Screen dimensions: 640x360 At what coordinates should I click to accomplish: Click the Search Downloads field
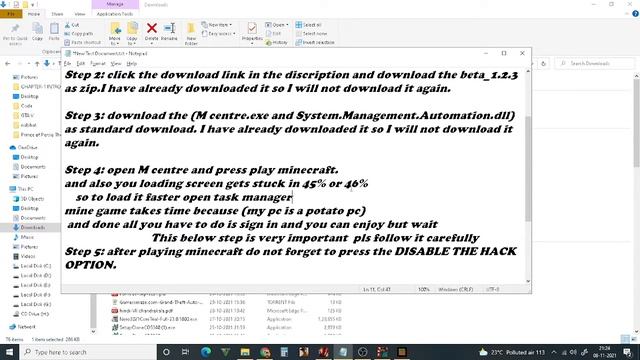pos(595,64)
